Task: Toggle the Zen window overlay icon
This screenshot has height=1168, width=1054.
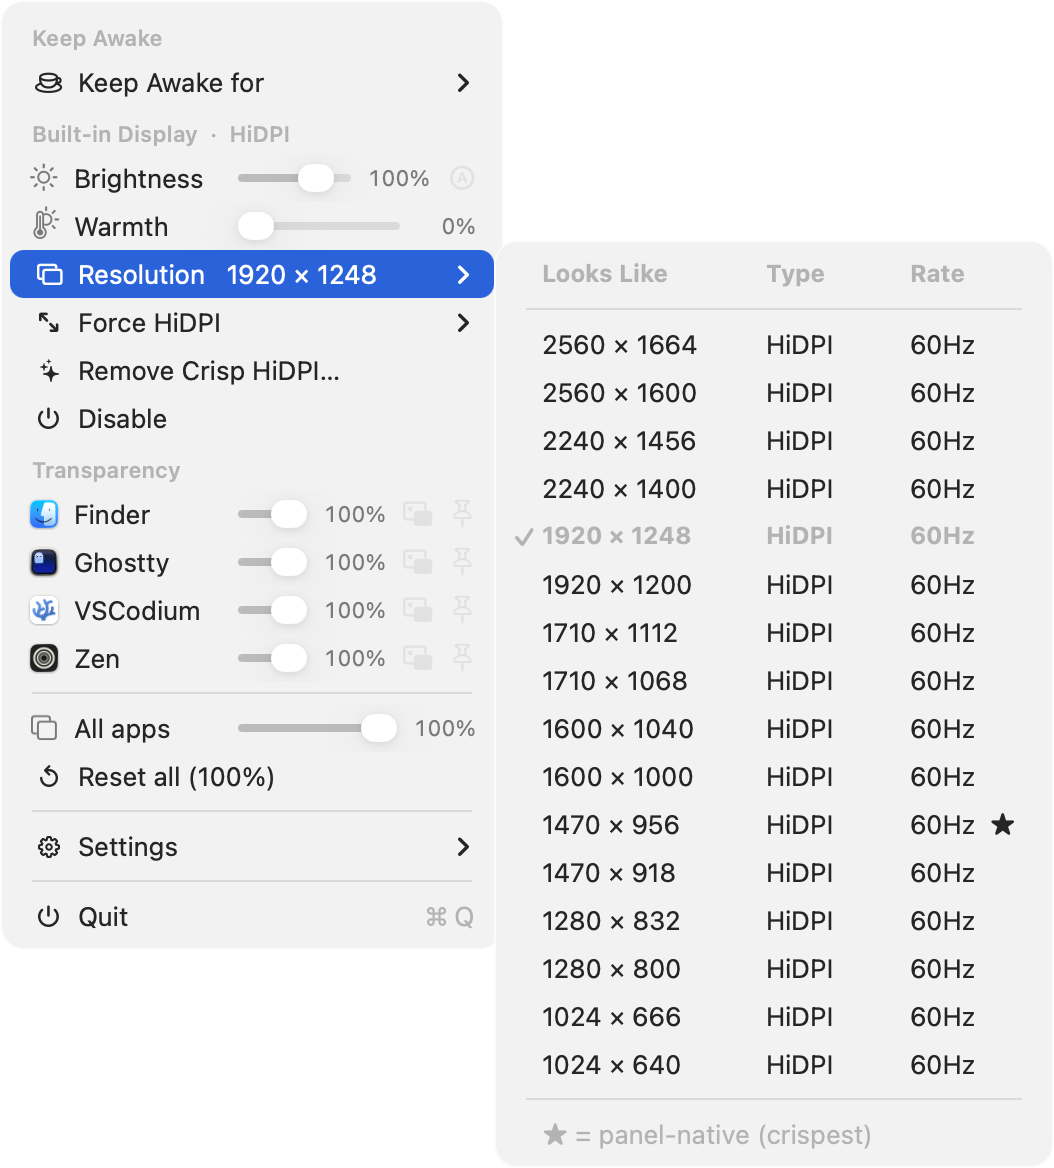Action: (x=417, y=658)
